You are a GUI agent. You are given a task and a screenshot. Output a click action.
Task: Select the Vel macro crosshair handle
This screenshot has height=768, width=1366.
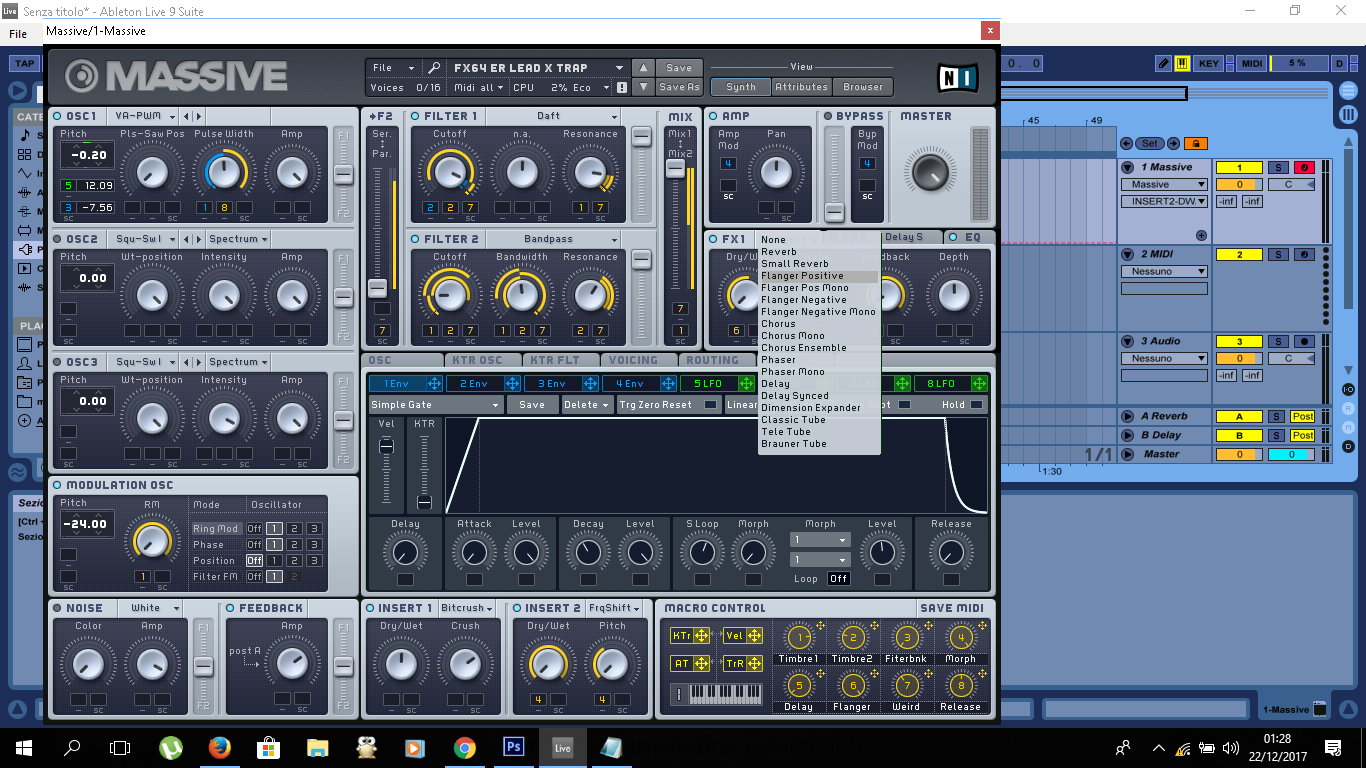[754, 635]
